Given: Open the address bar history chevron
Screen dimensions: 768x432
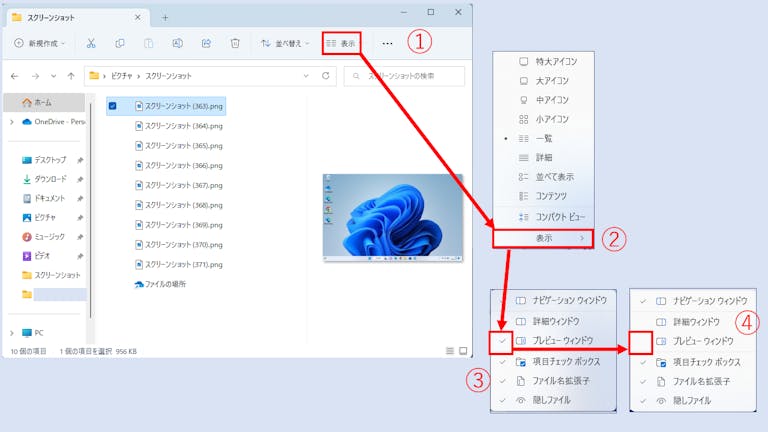Looking at the screenshot, I should coord(306,76).
